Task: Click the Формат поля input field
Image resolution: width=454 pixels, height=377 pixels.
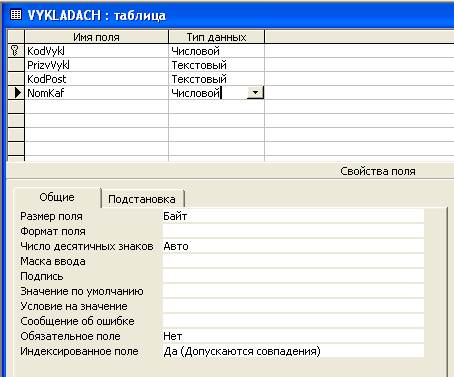Action: (293, 231)
